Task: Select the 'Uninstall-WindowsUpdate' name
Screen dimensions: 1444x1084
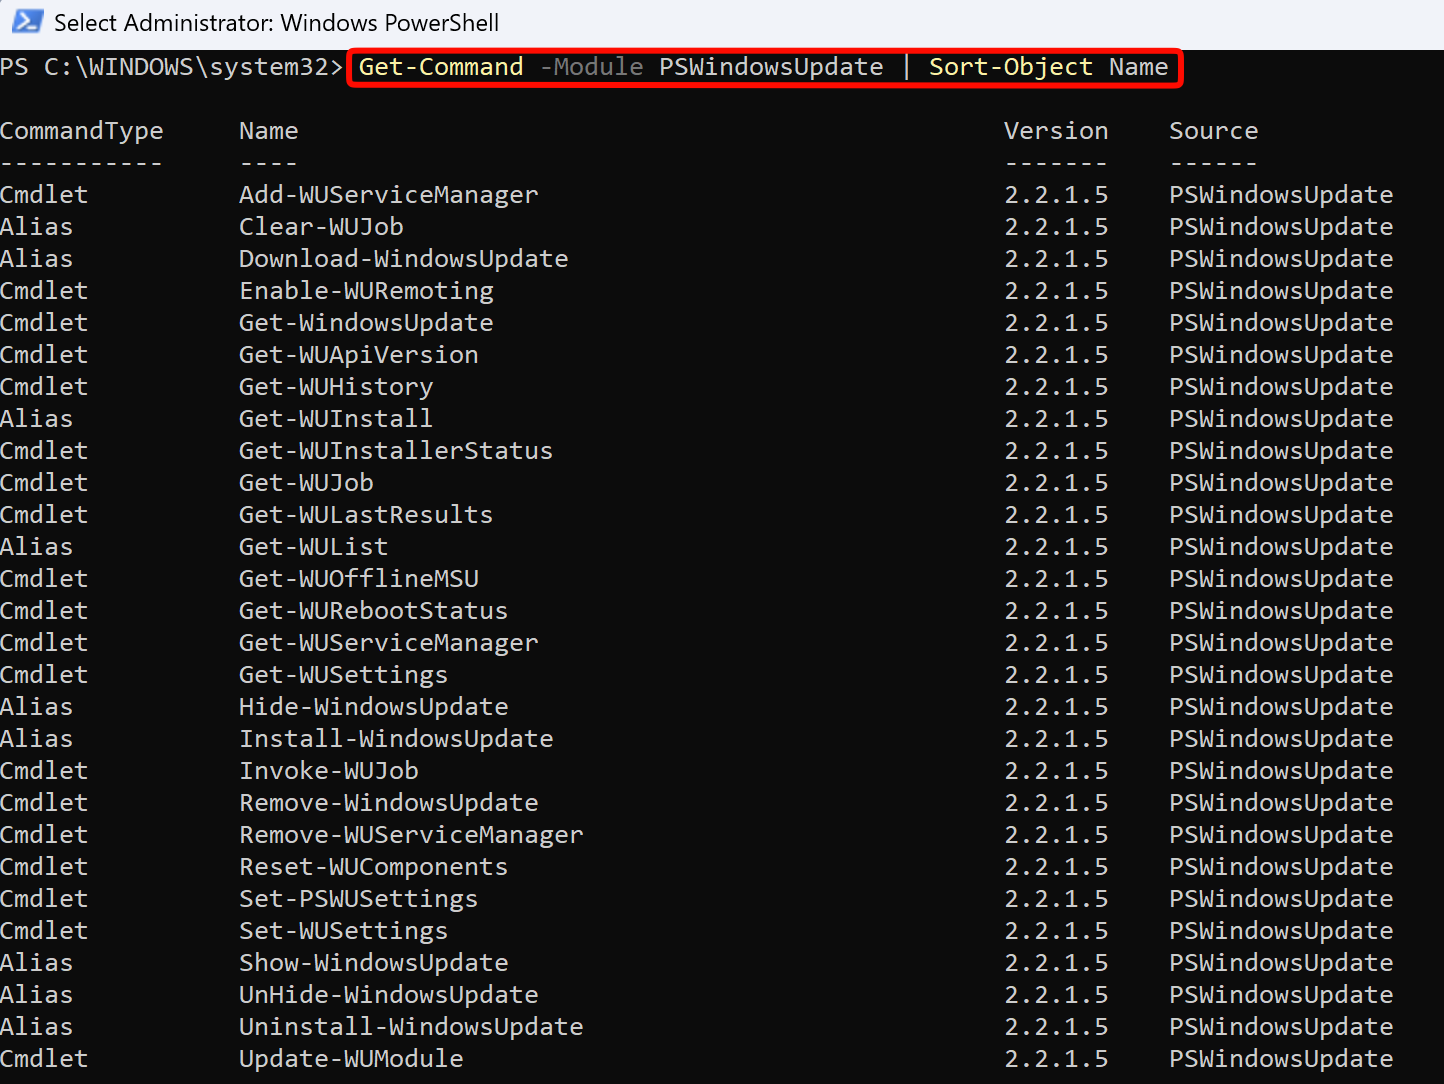Action: click(411, 1027)
